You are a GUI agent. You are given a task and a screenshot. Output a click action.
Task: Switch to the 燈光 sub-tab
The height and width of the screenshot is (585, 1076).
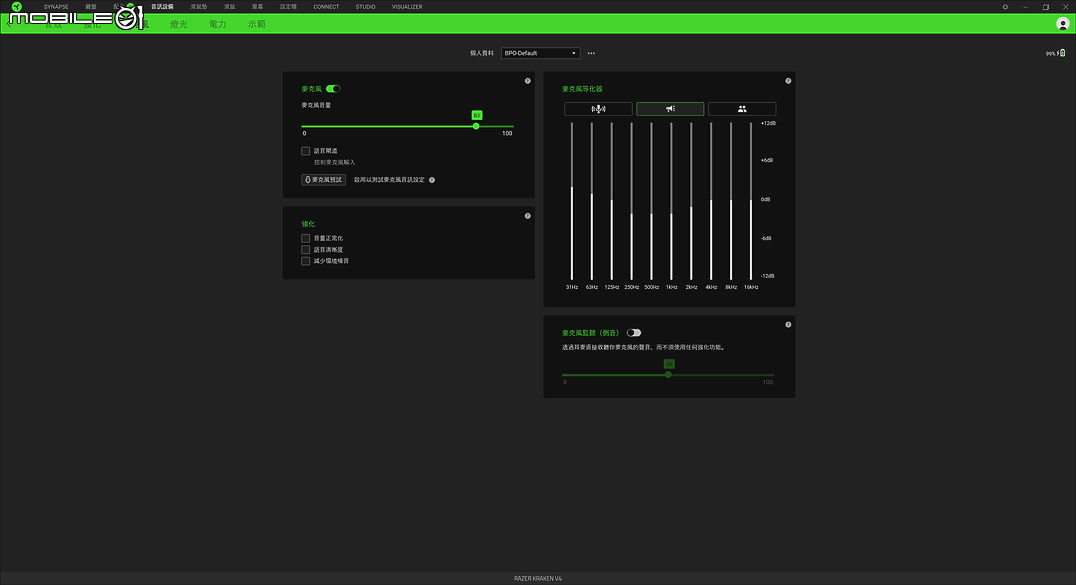pyautogui.click(x=178, y=24)
